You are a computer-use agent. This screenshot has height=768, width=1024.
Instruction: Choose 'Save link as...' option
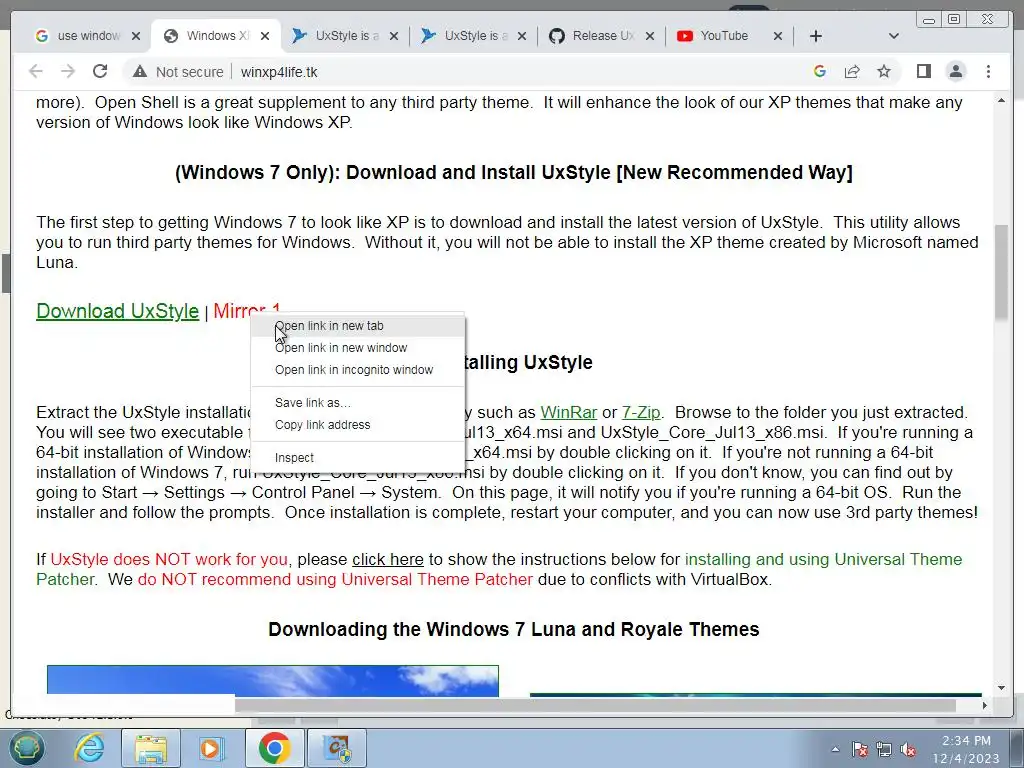[358, 403]
